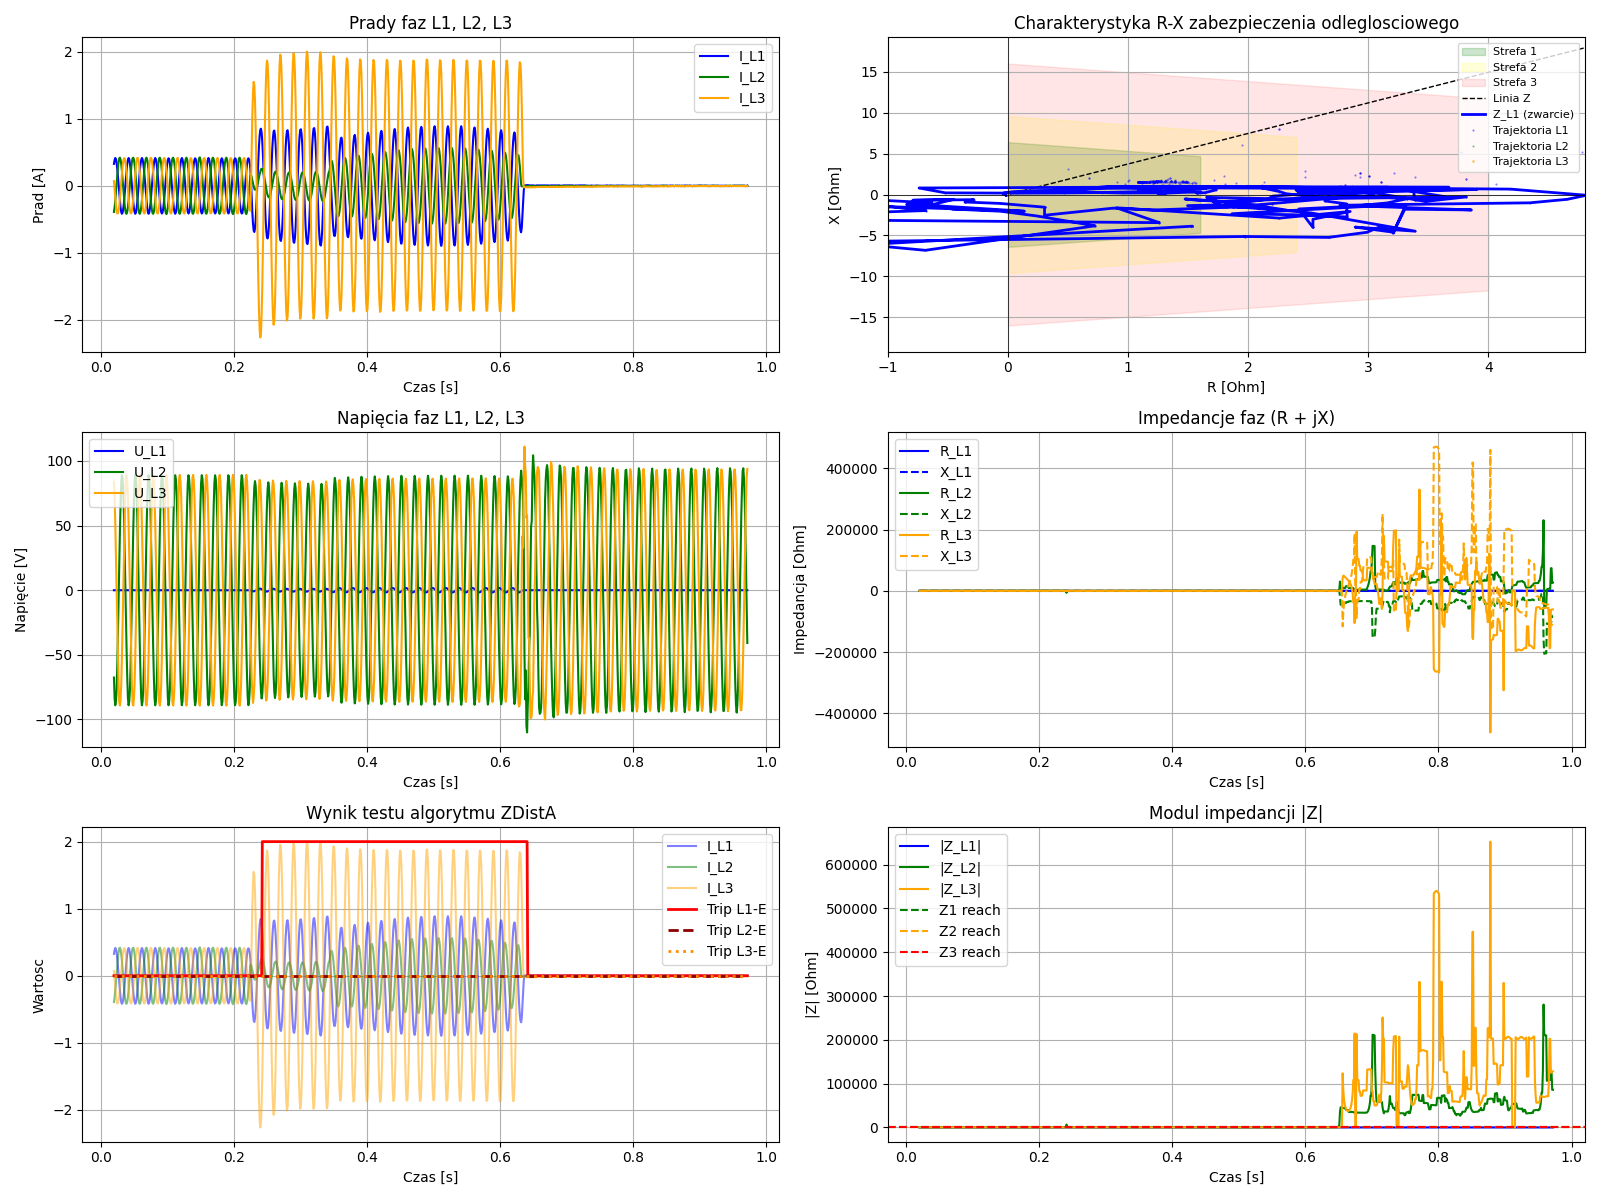1600x1200 pixels.
Task: Select the |Z_L3| legend entry
Action: click(960, 889)
